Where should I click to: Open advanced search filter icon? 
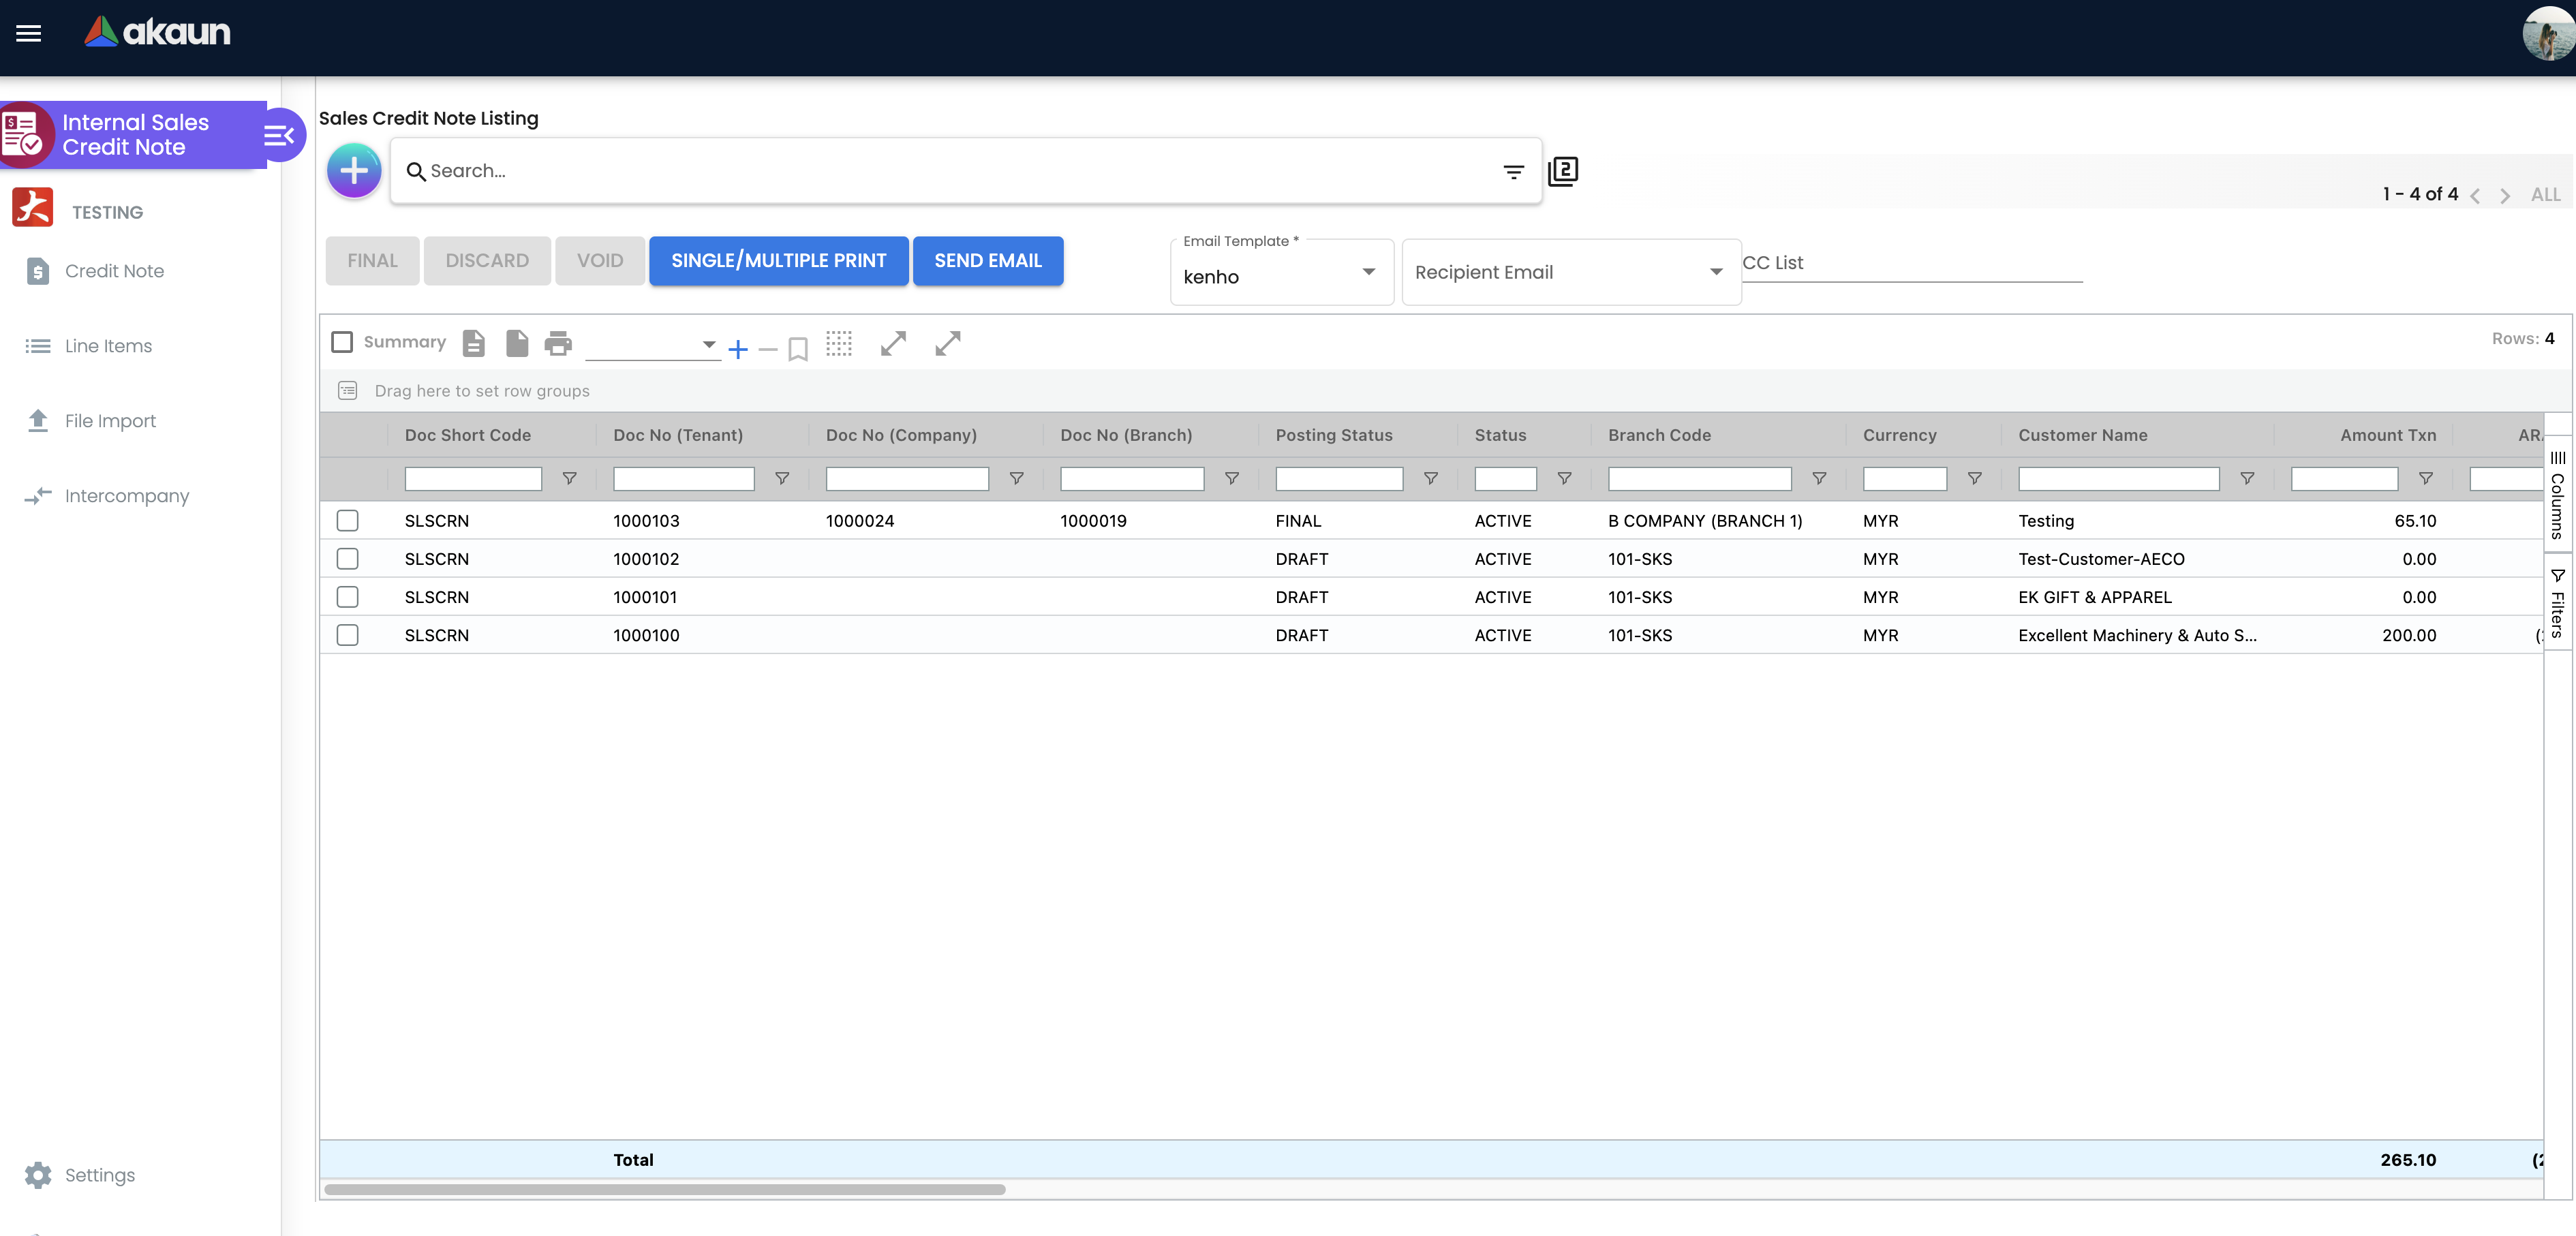(x=1513, y=172)
